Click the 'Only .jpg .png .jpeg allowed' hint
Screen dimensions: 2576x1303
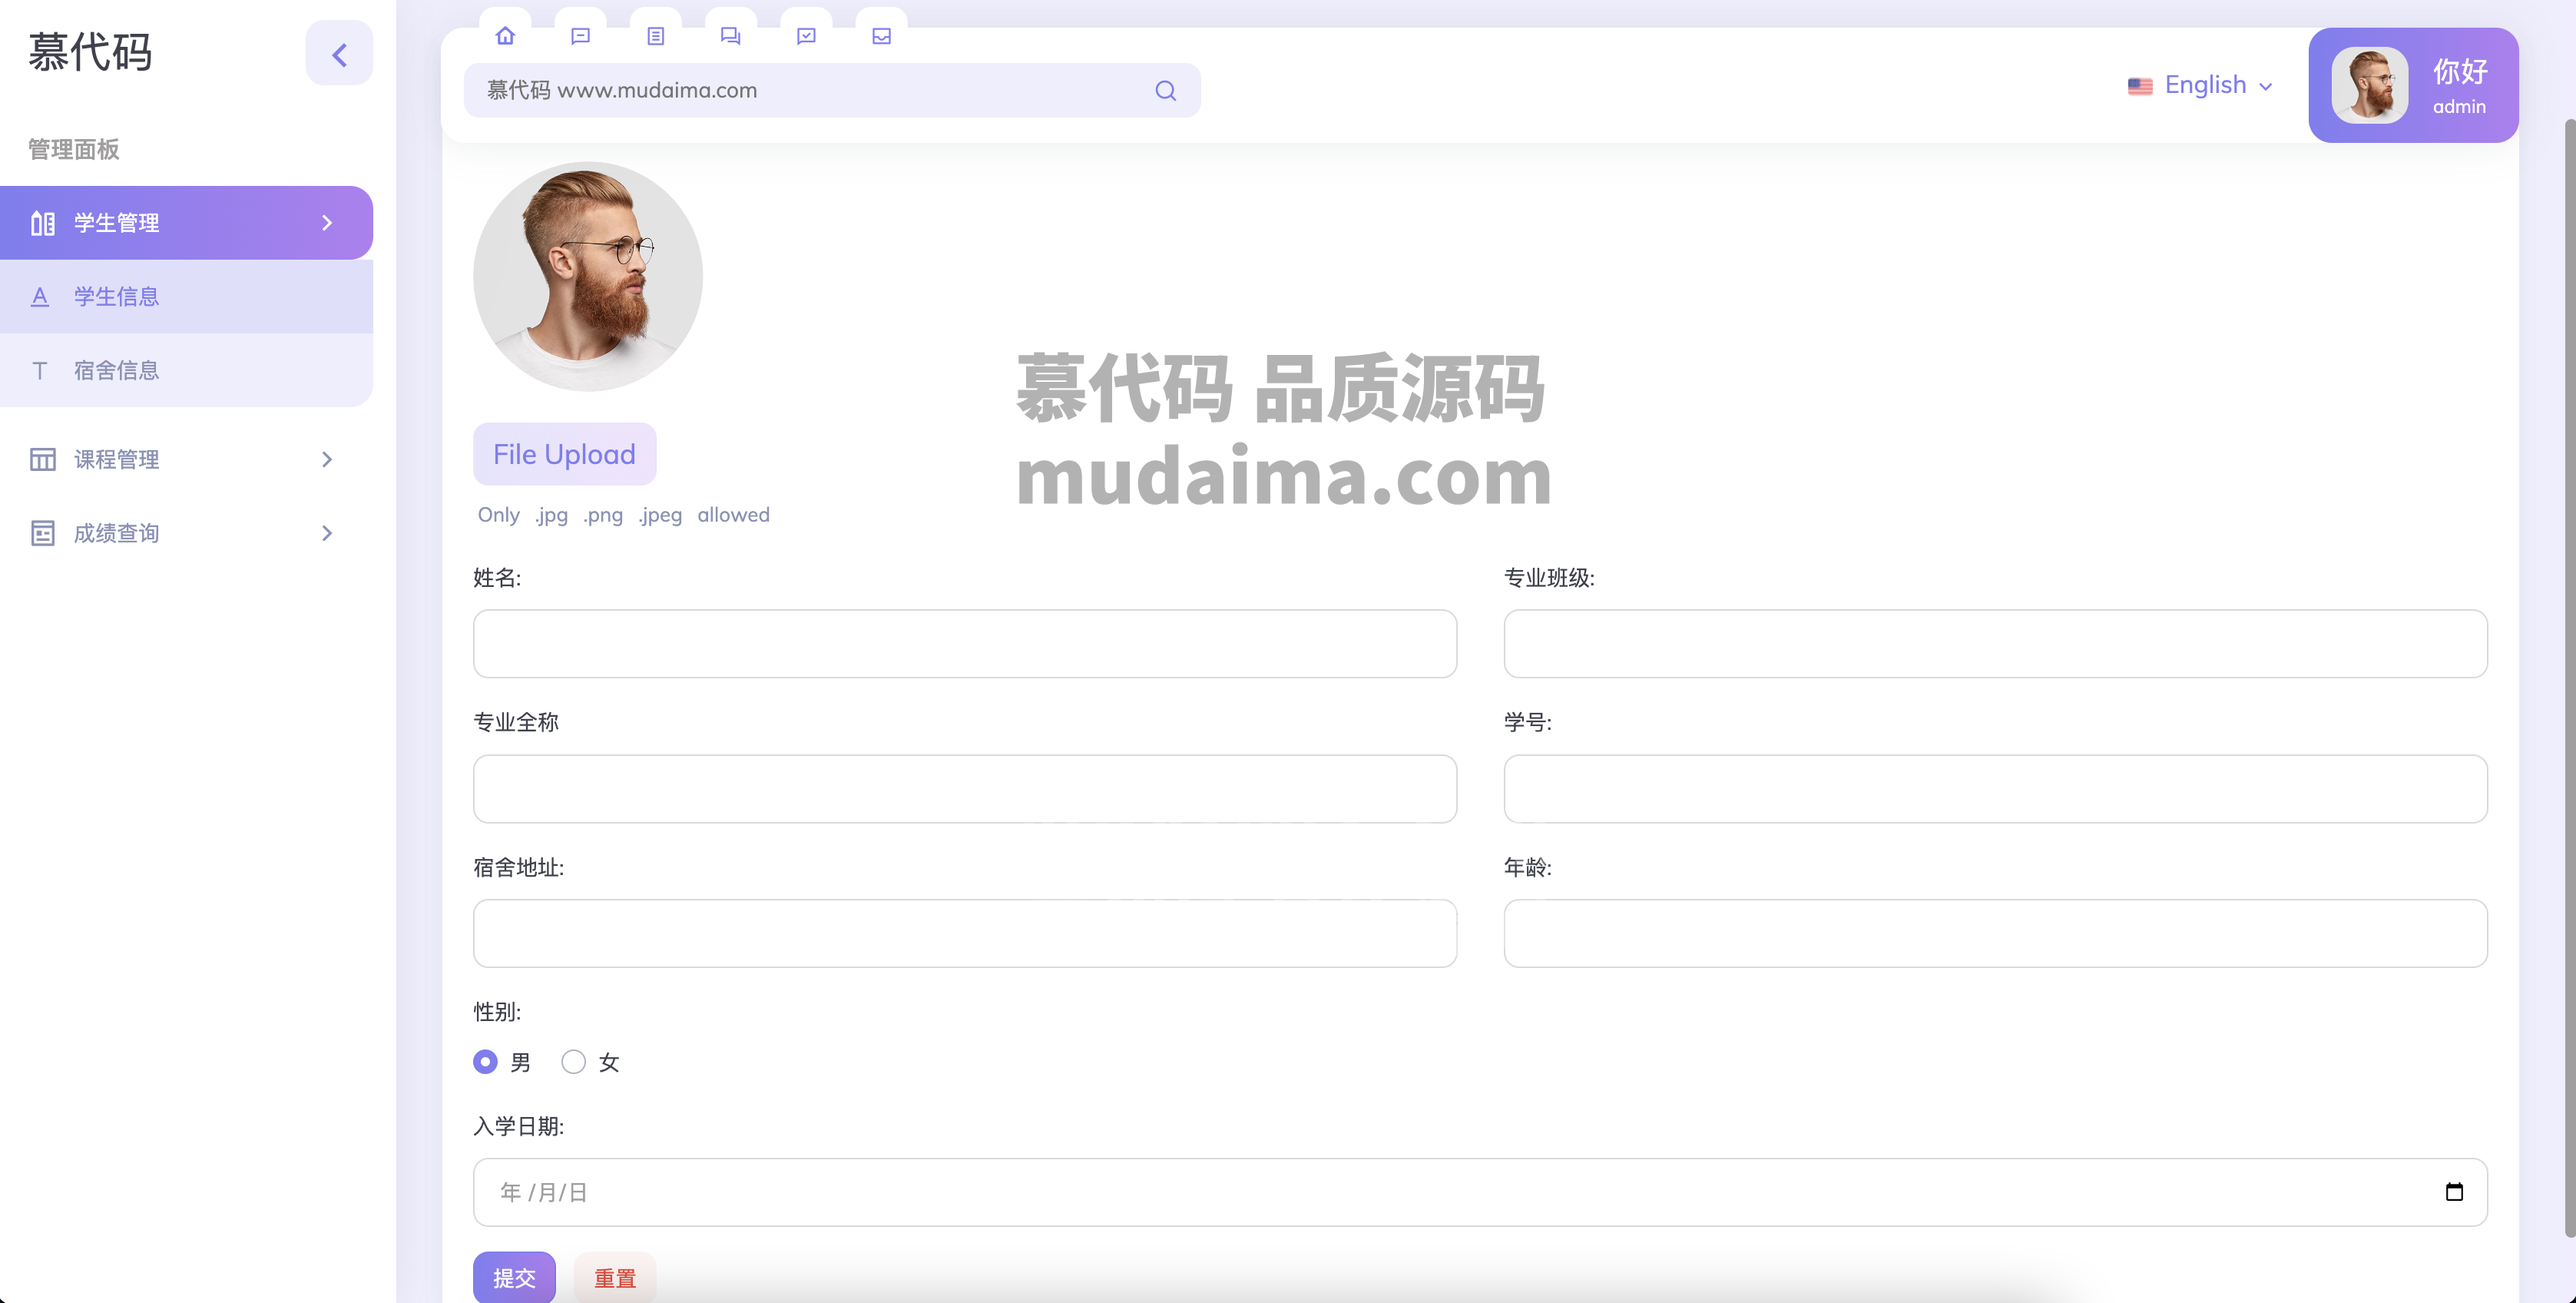pos(624,515)
